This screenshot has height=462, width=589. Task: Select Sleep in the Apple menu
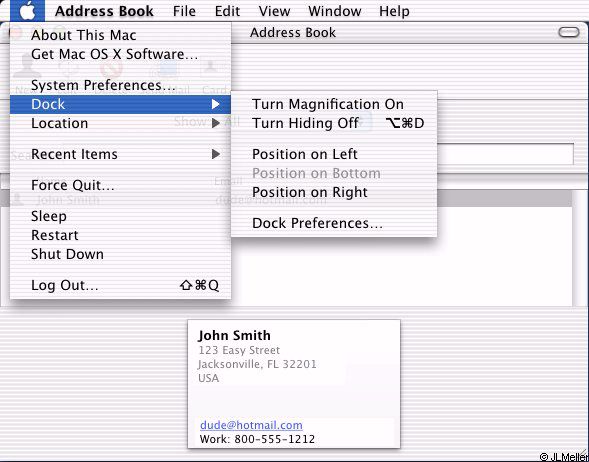[x=120, y=216]
